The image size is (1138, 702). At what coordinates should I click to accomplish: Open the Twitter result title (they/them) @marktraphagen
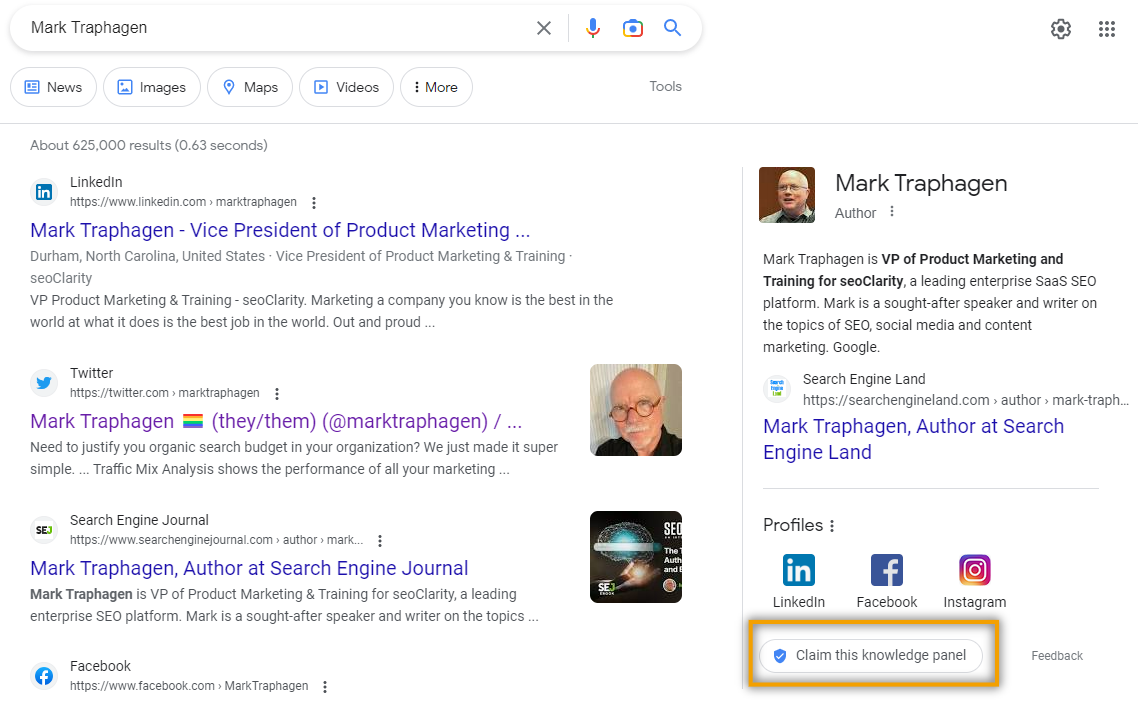(x=276, y=421)
